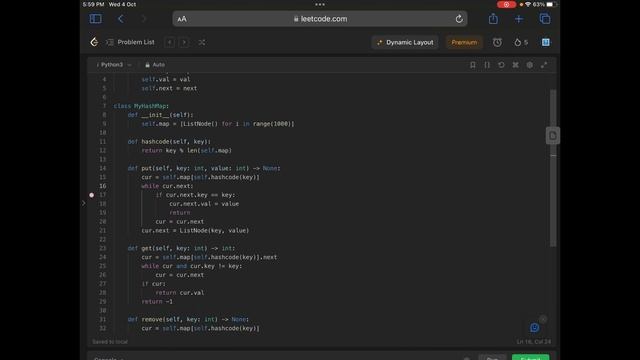Open editor settings gear
The width and height of the screenshot is (640, 360).
[x=529, y=65]
